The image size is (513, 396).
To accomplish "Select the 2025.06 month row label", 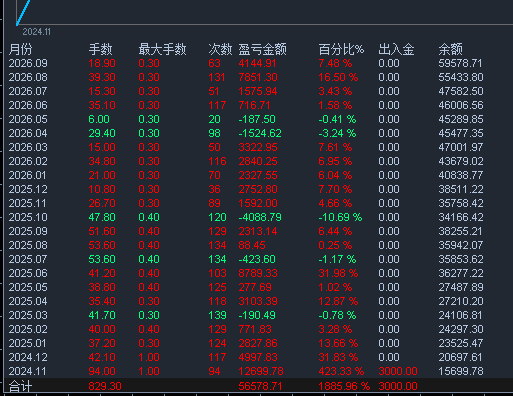I will [28, 273].
